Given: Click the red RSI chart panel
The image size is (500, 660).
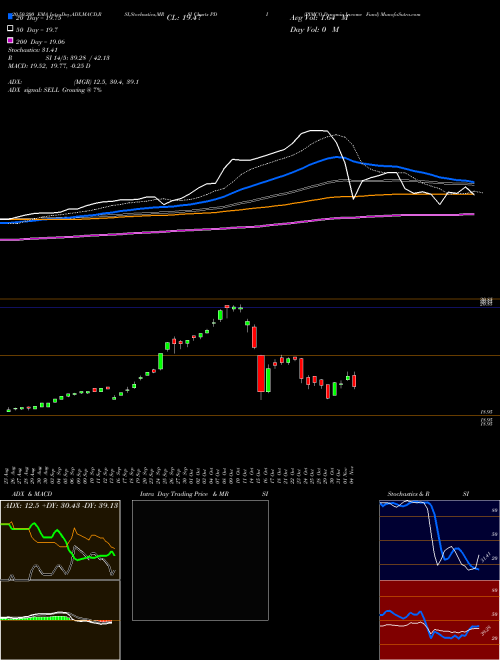Looking at the screenshot, I should click(439, 620).
